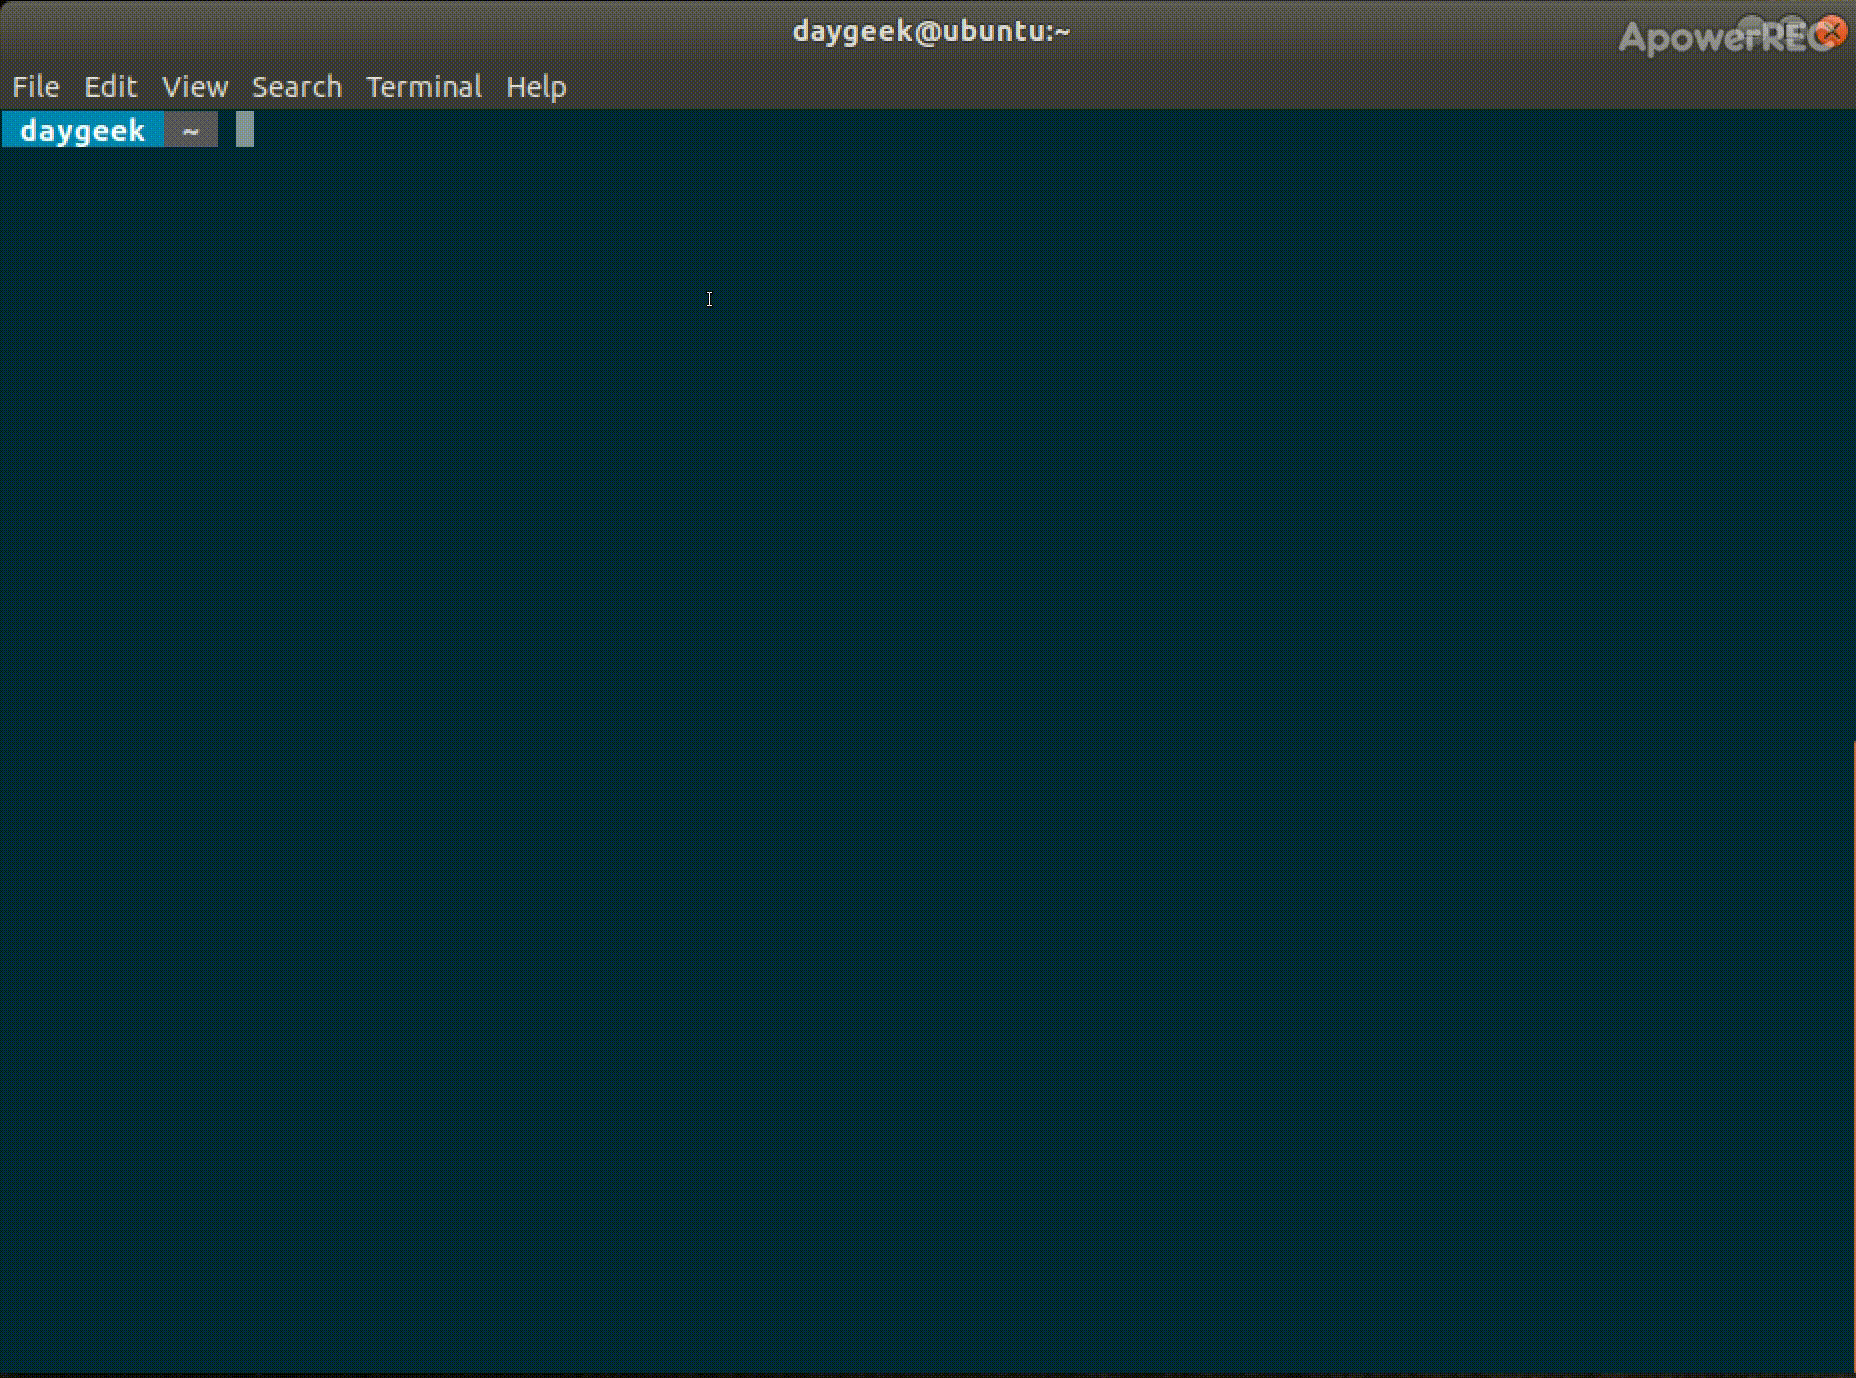The height and width of the screenshot is (1378, 1856).
Task: Click the tilde directory prompt segment
Action: pos(191,130)
